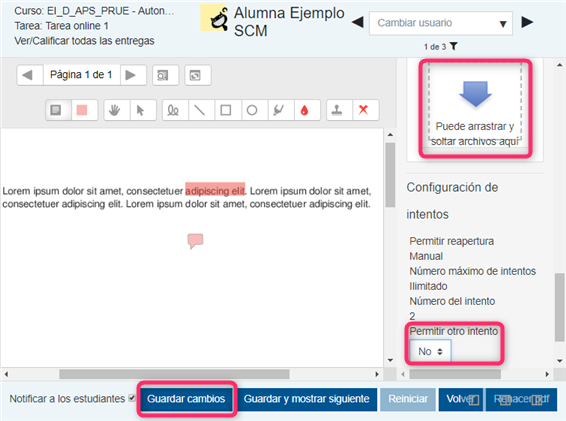Switch to previous user with left arrow
The width and height of the screenshot is (566, 421).
click(x=358, y=22)
